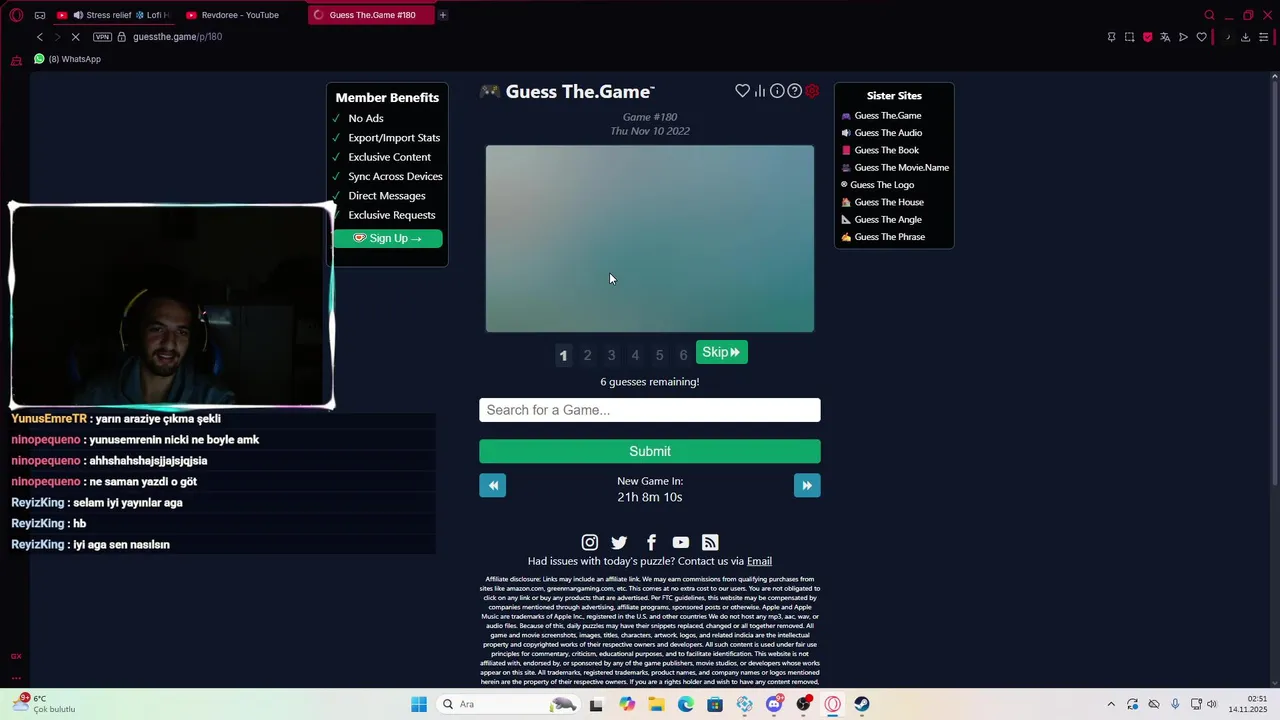Screen dimensions: 1280x720
Task: Click the Email contact link
Action: (x=759, y=561)
